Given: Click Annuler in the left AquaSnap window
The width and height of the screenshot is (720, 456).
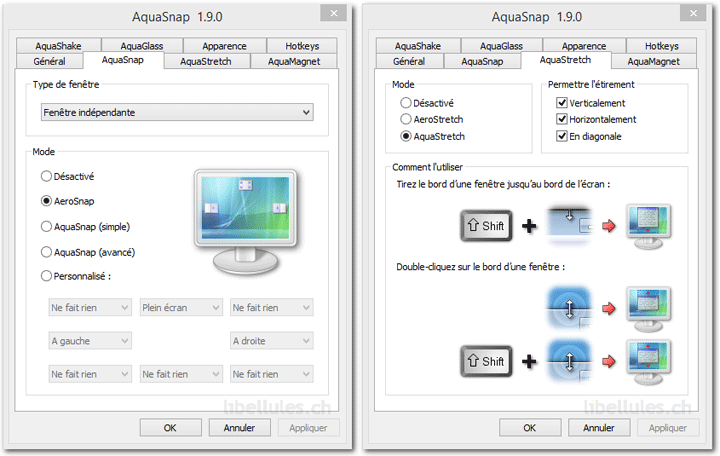Looking at the screenshot, I should point(239,428).
